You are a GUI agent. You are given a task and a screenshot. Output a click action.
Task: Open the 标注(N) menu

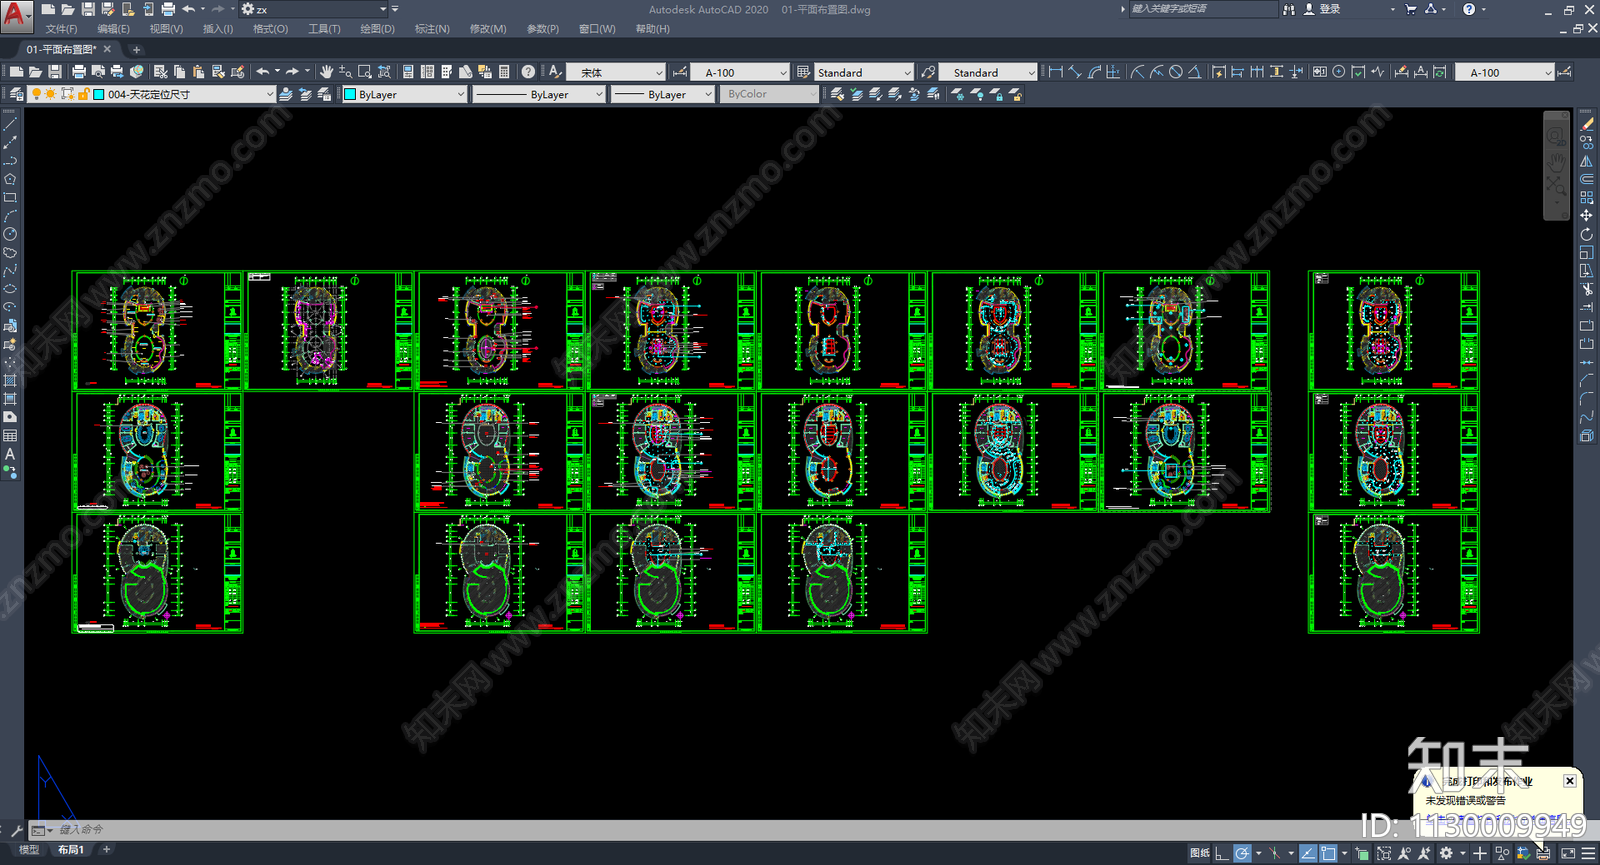coord(432,29)
